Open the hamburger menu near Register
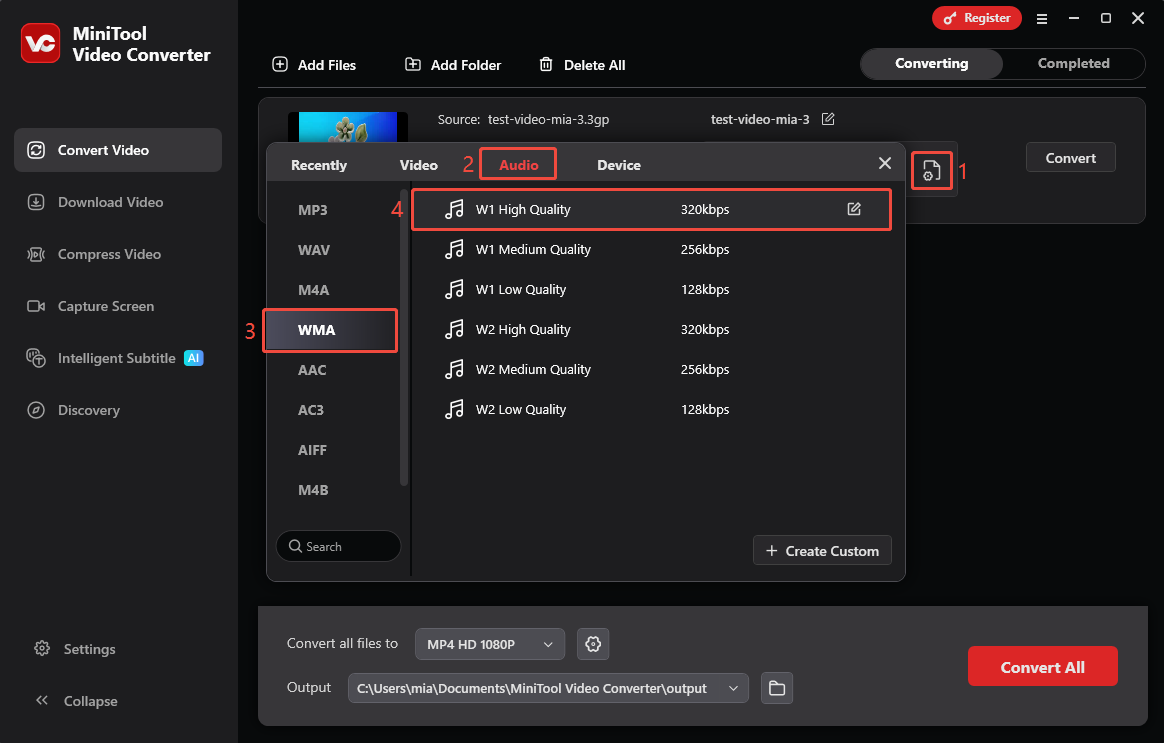1164x743 pixels. (x=1042, y=18)
